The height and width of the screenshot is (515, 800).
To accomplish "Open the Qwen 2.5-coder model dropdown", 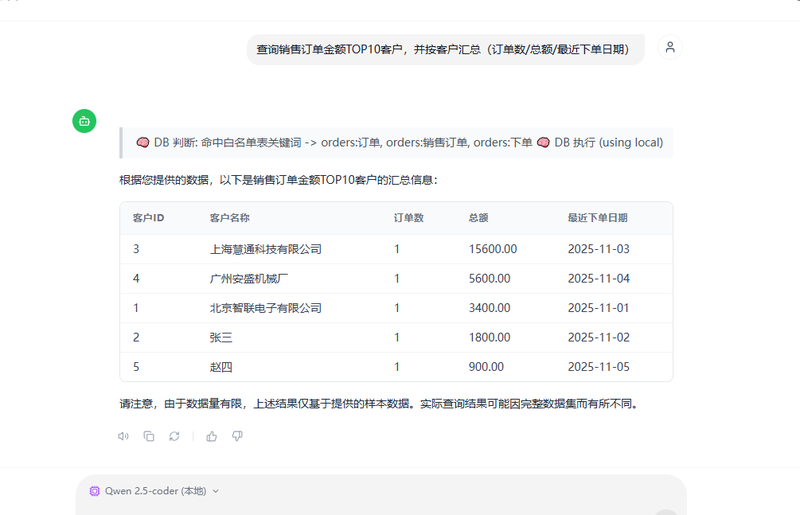I will pos(155,491).
